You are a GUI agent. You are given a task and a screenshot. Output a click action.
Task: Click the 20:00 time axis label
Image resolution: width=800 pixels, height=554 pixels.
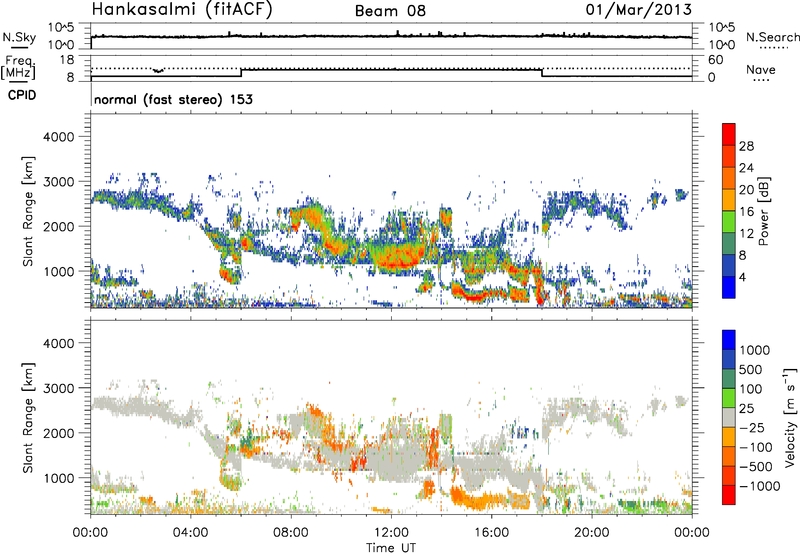592,533
